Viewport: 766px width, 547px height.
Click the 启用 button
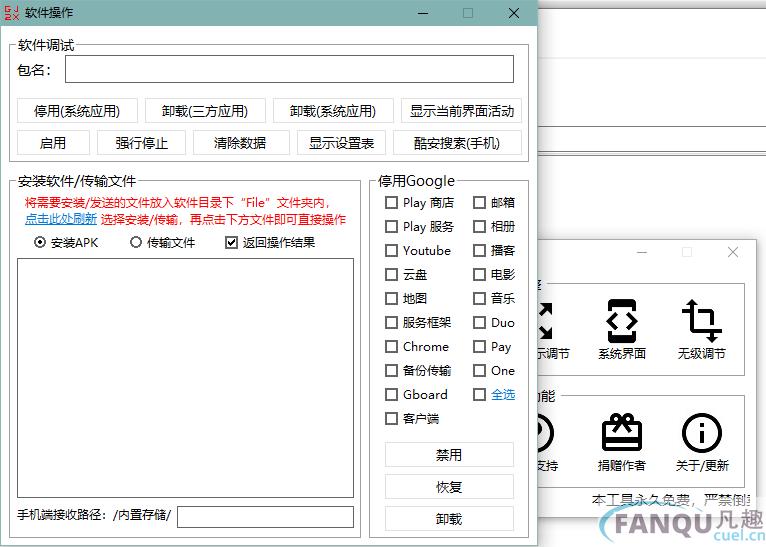tap(53, 143)
